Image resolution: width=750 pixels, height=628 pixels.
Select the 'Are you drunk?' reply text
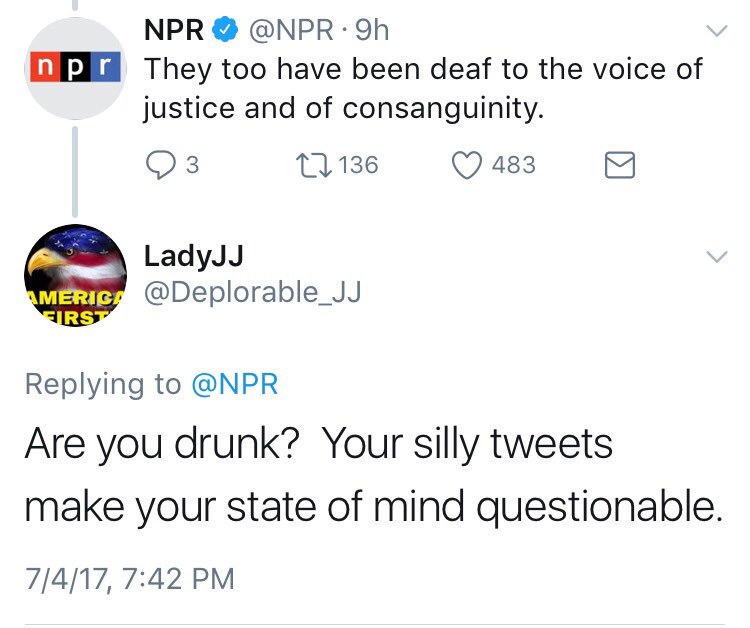373,475
